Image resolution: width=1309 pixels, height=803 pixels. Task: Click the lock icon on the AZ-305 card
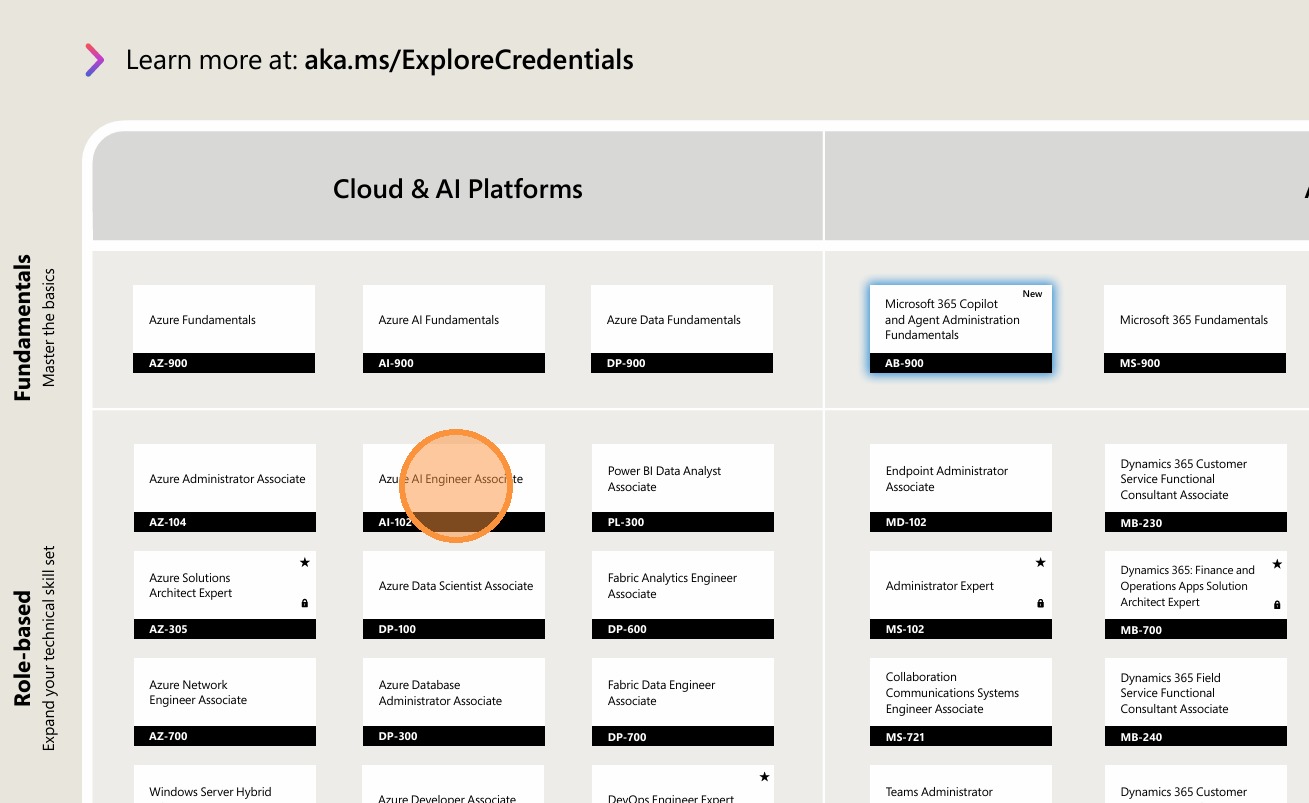pos(305,603)
